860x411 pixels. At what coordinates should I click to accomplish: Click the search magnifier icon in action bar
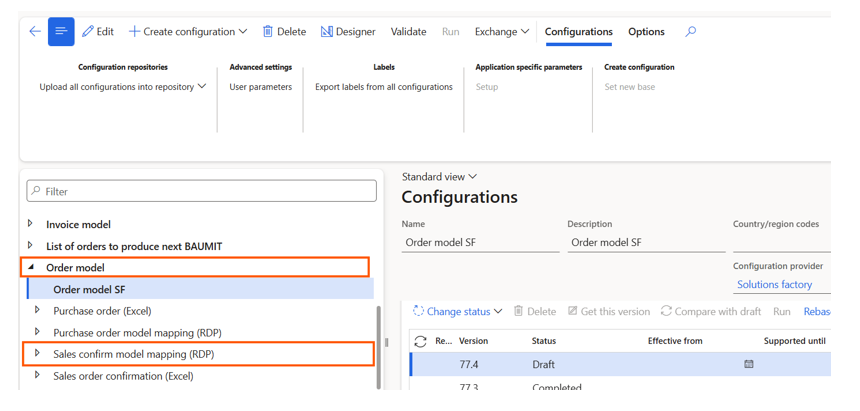[x=691, y=32]
